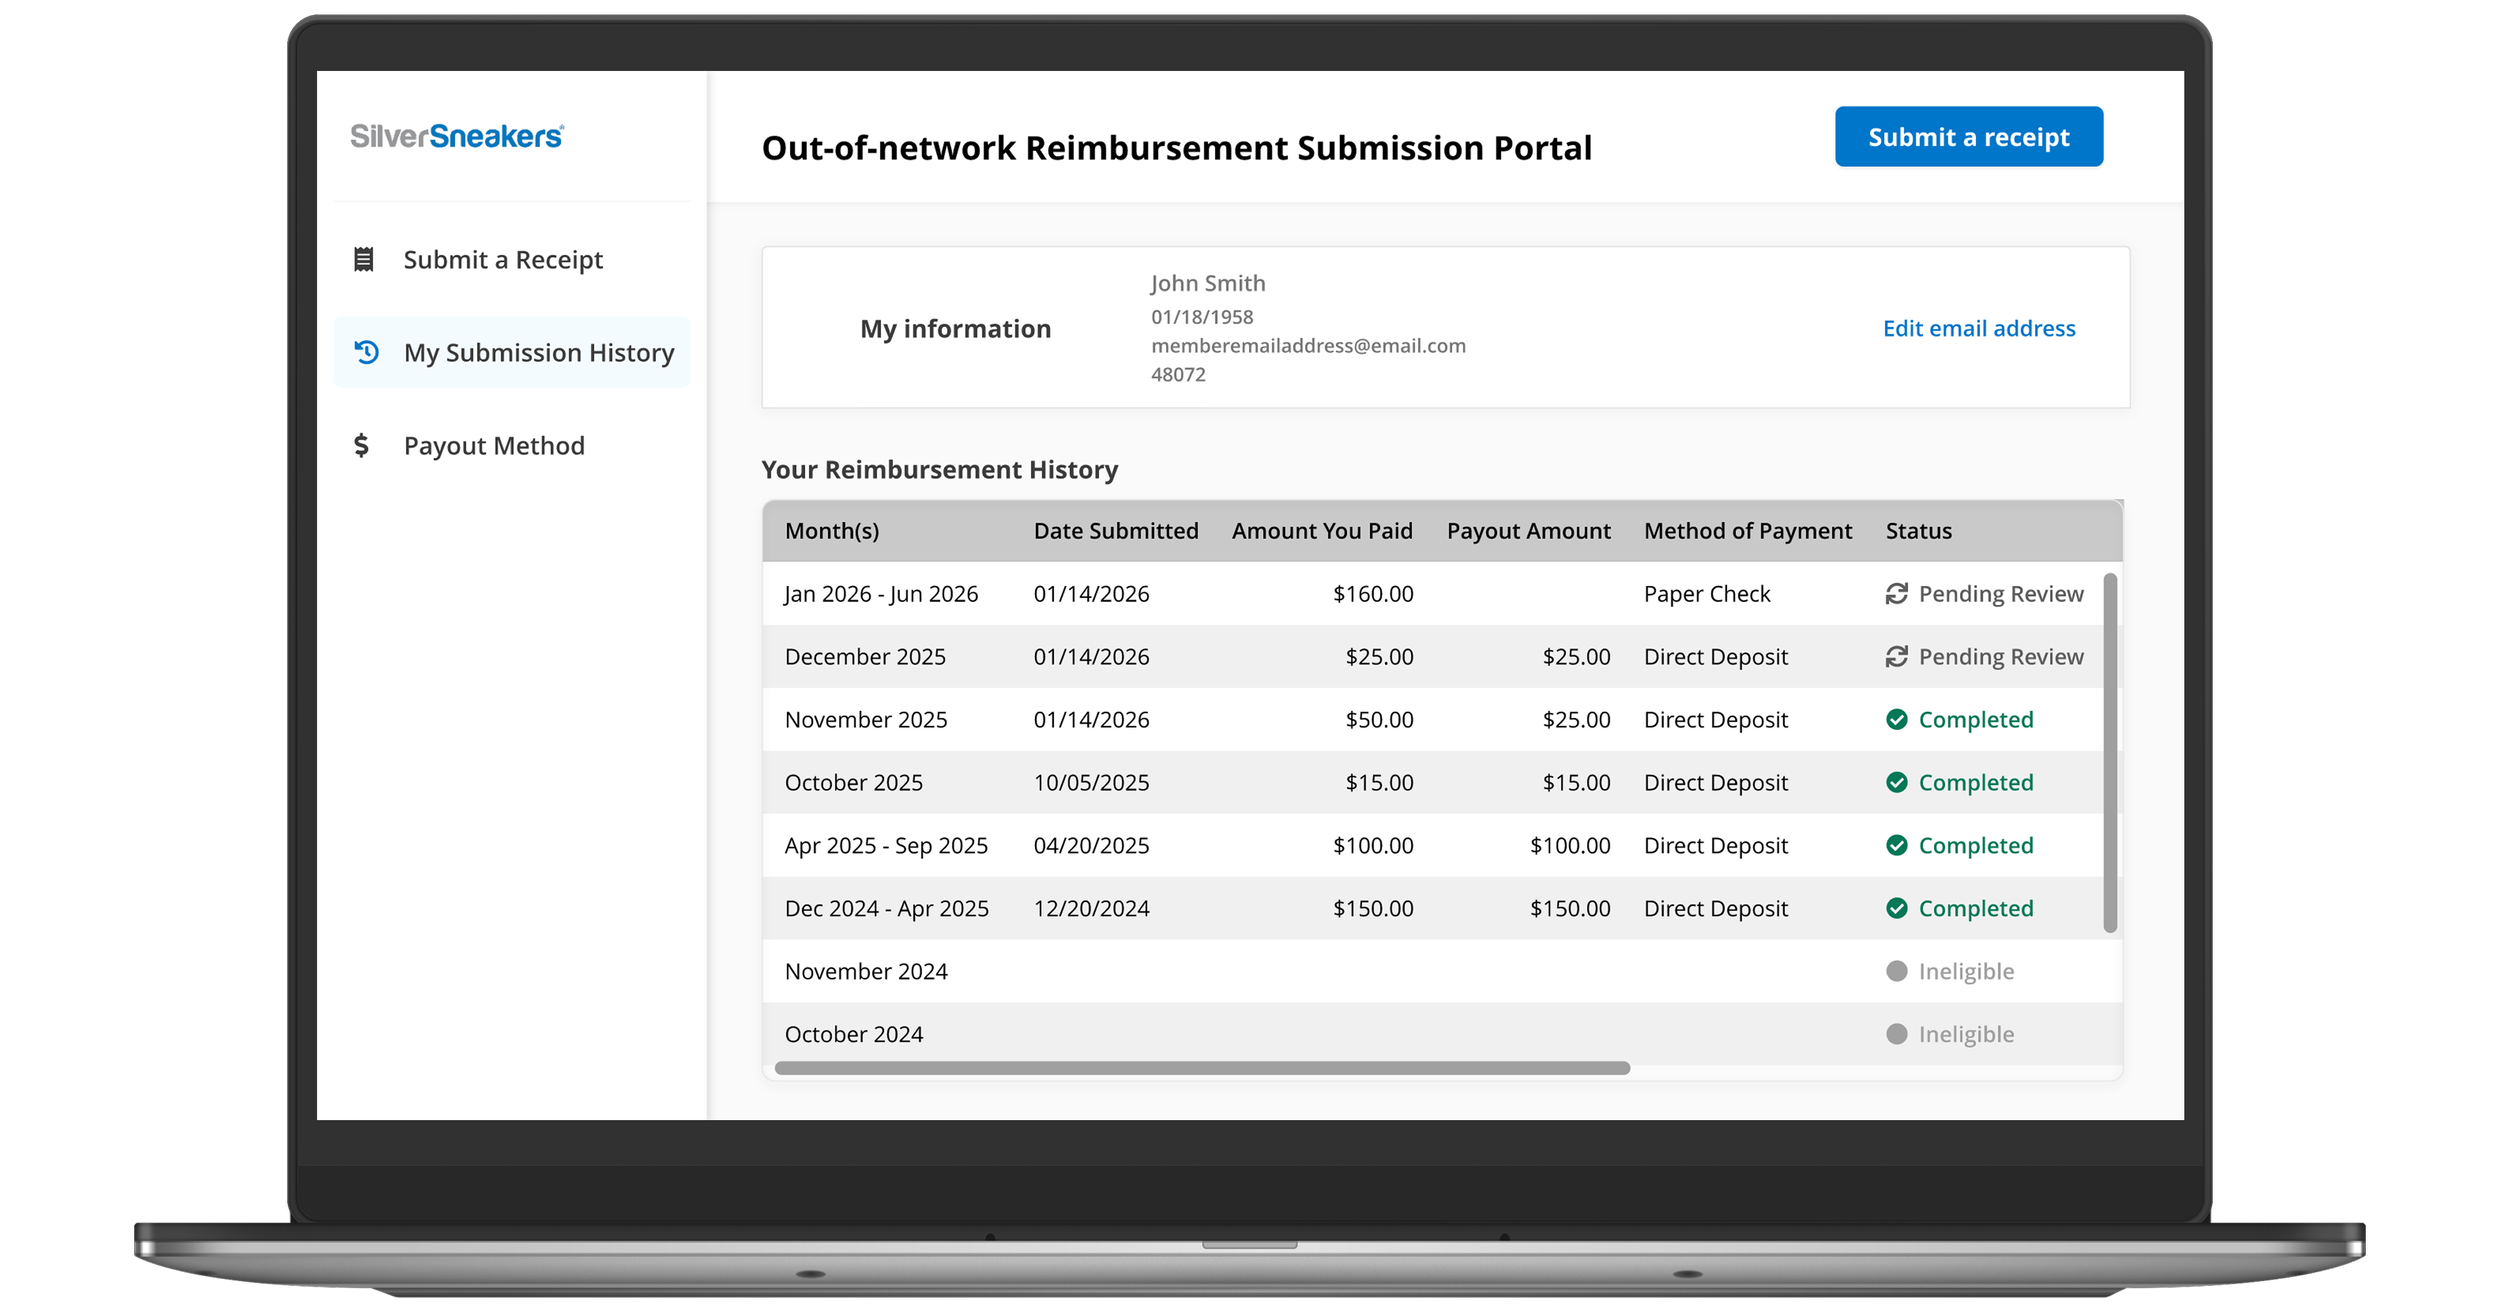Click the Date Submitted column header
The width and height of the screenshot is (2500, 1312).
click(1116, 531)
